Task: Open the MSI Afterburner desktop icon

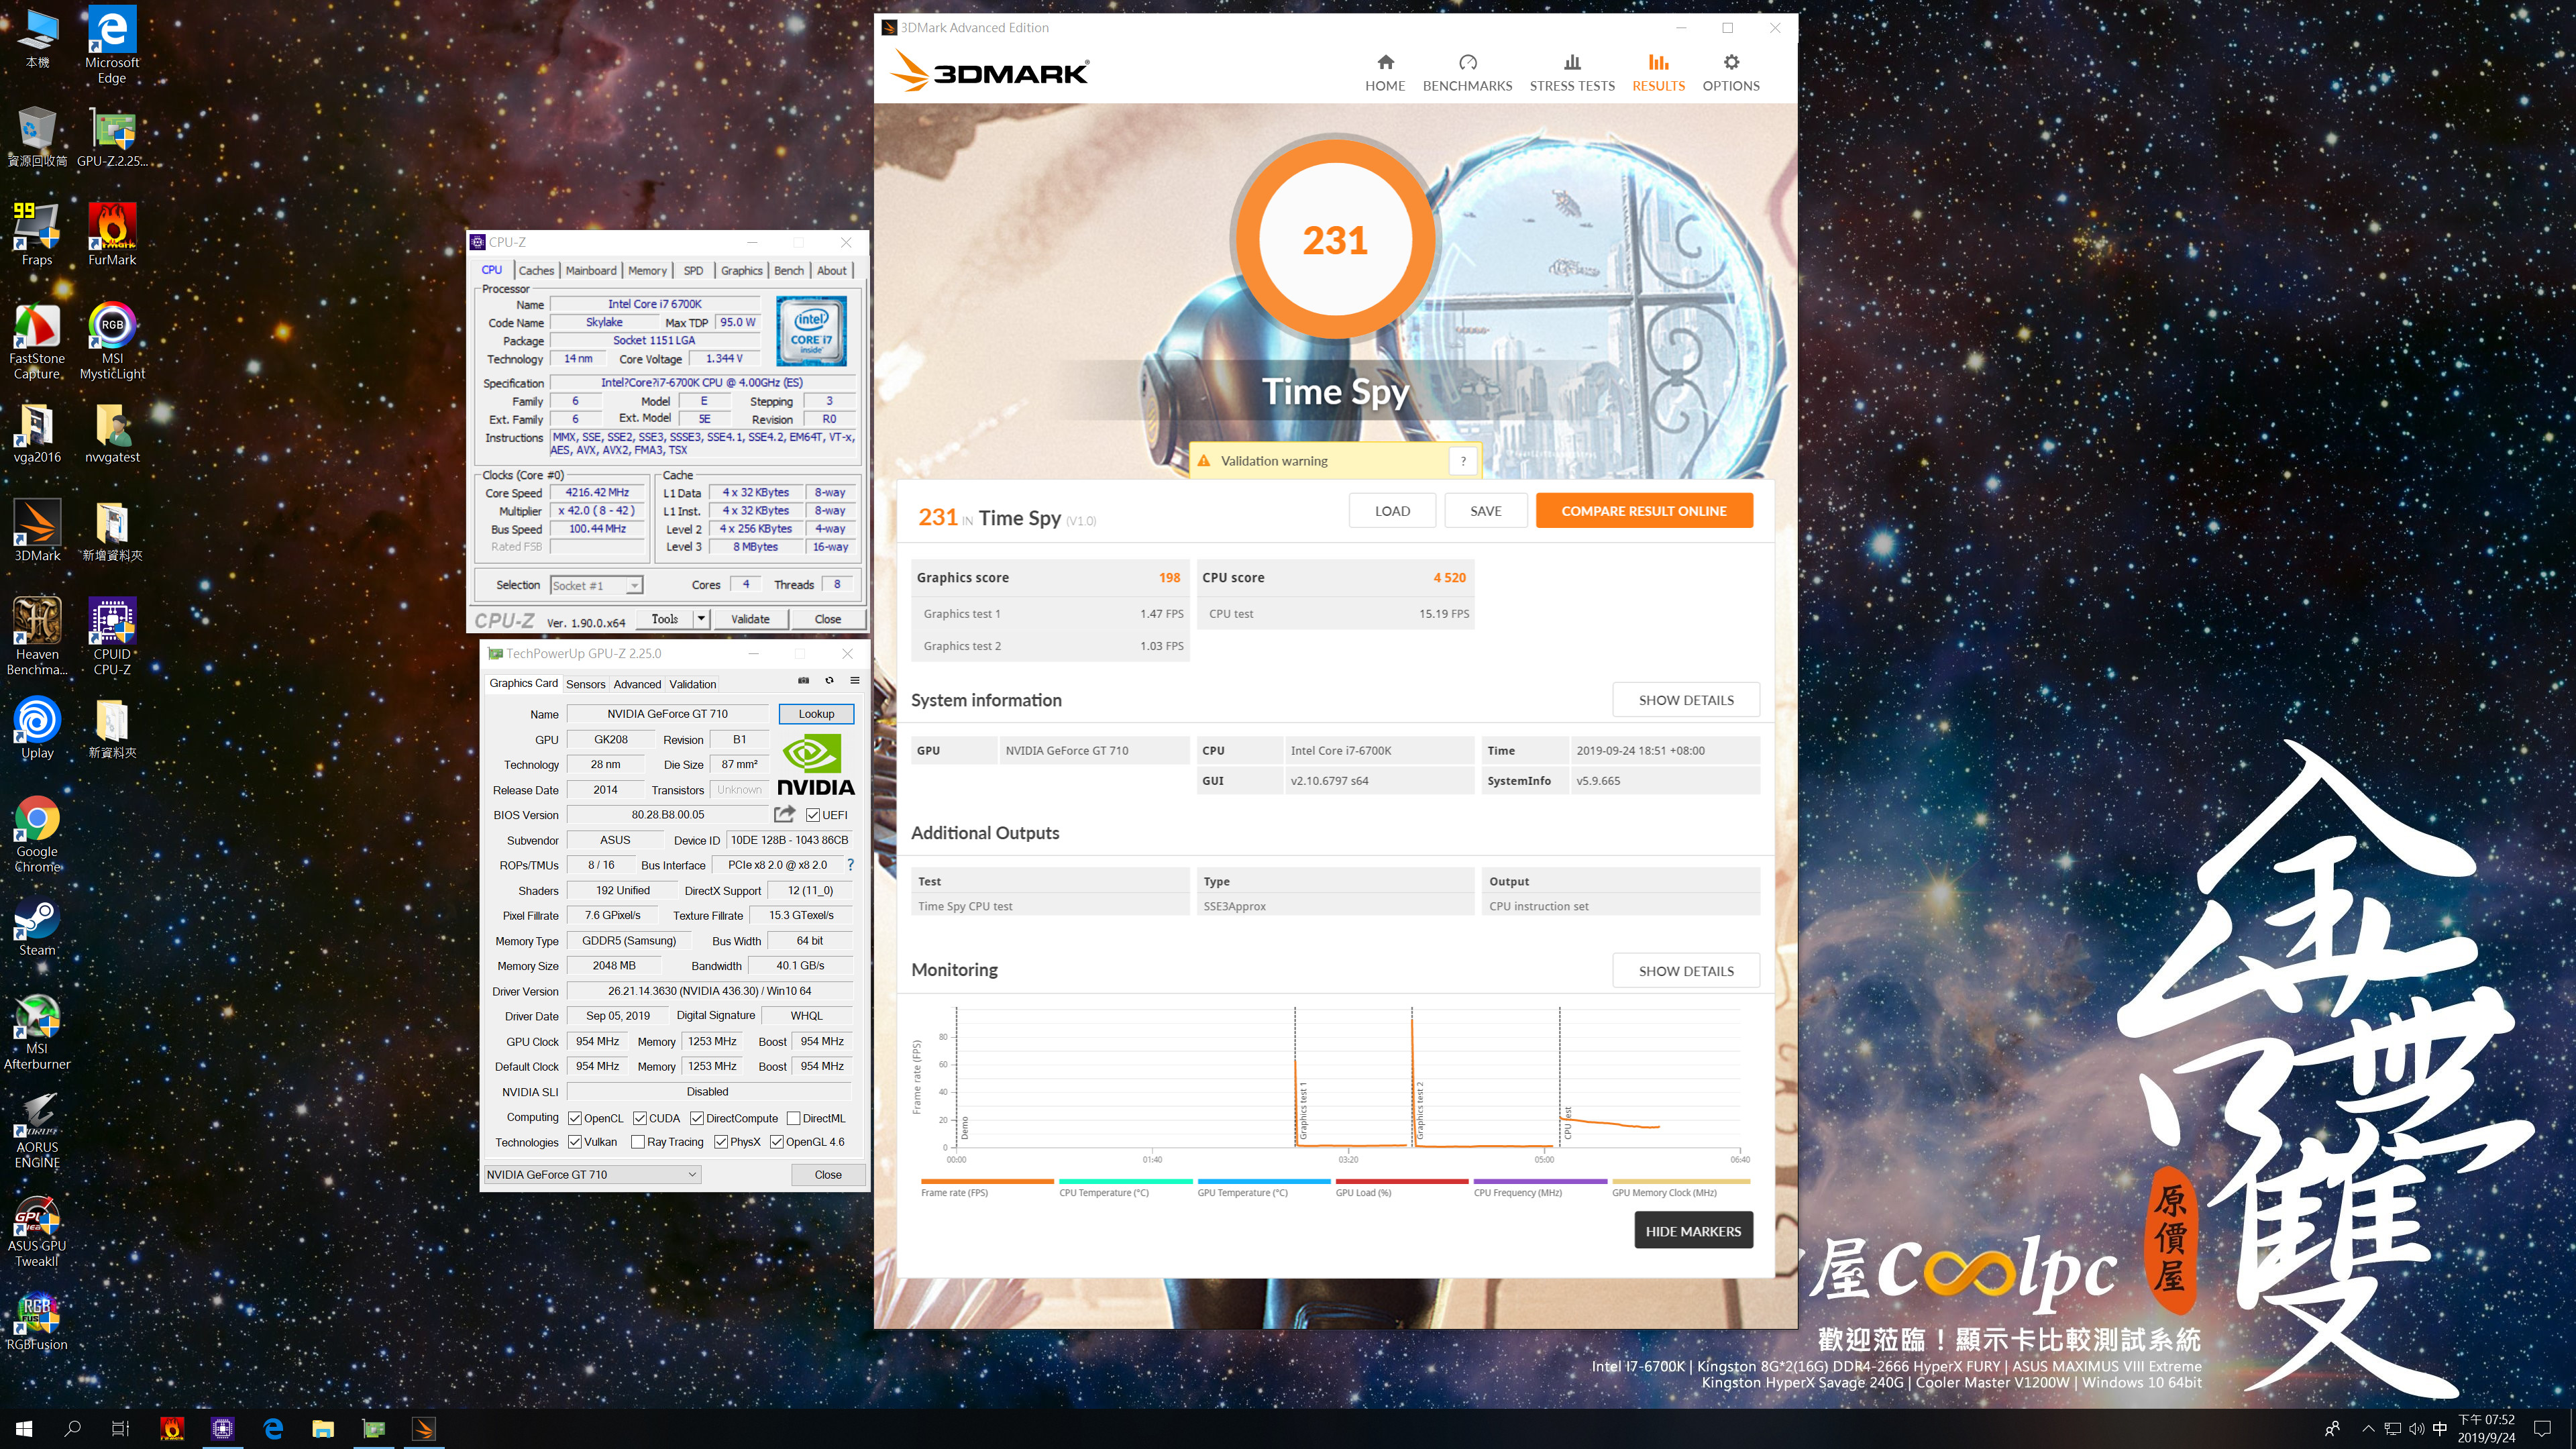Action: (x=37, y=1032)
